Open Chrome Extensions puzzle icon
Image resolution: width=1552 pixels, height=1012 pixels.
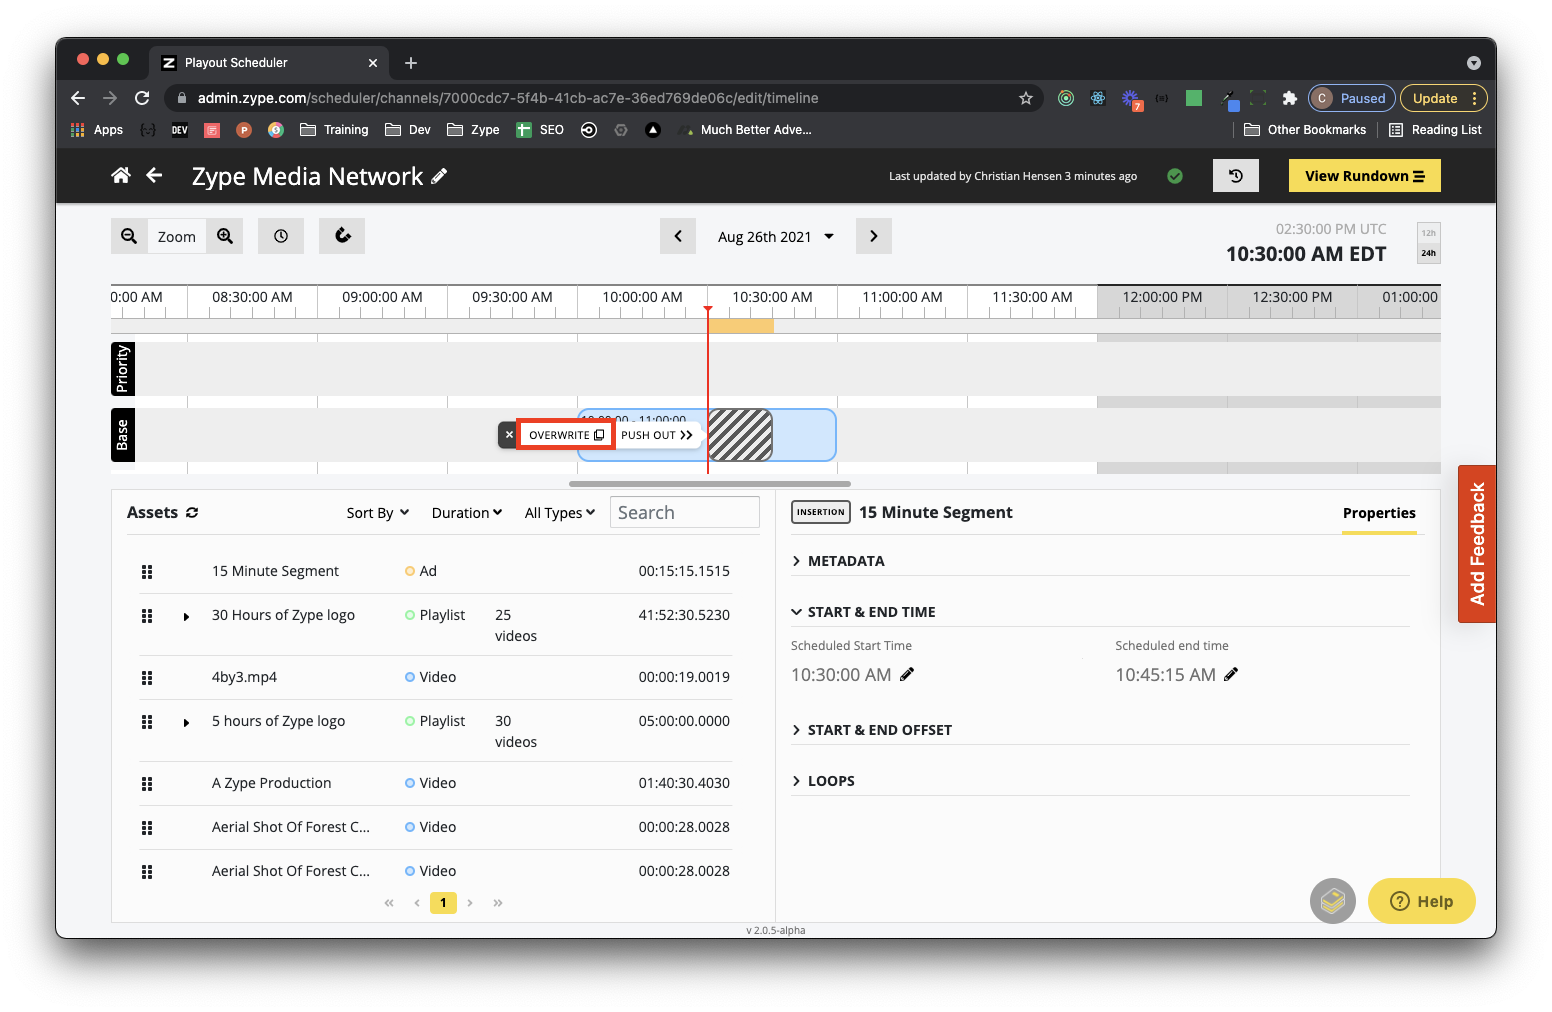[1290, 98]
